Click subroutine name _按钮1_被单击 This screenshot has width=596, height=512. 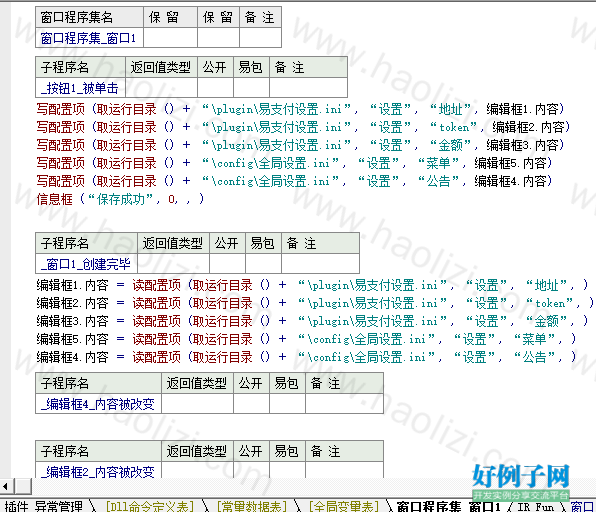(81, 88)
